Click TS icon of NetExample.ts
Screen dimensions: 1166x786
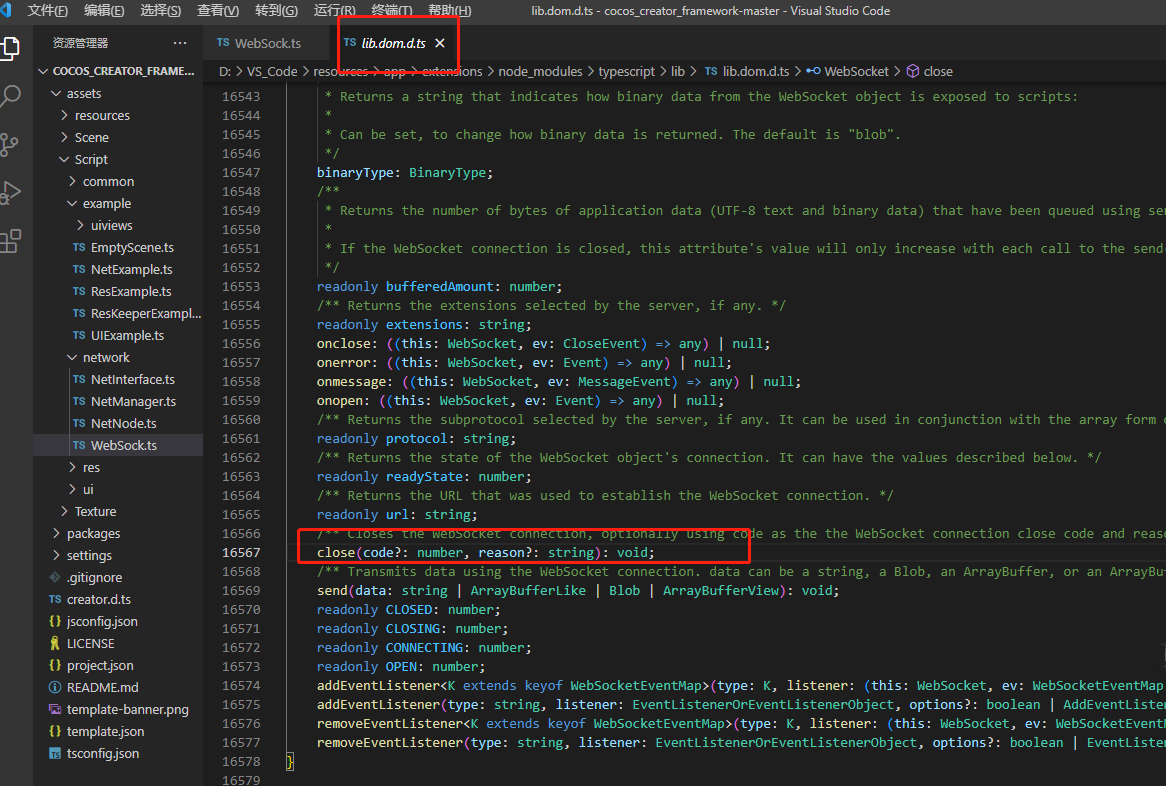(x=79, y=269)
